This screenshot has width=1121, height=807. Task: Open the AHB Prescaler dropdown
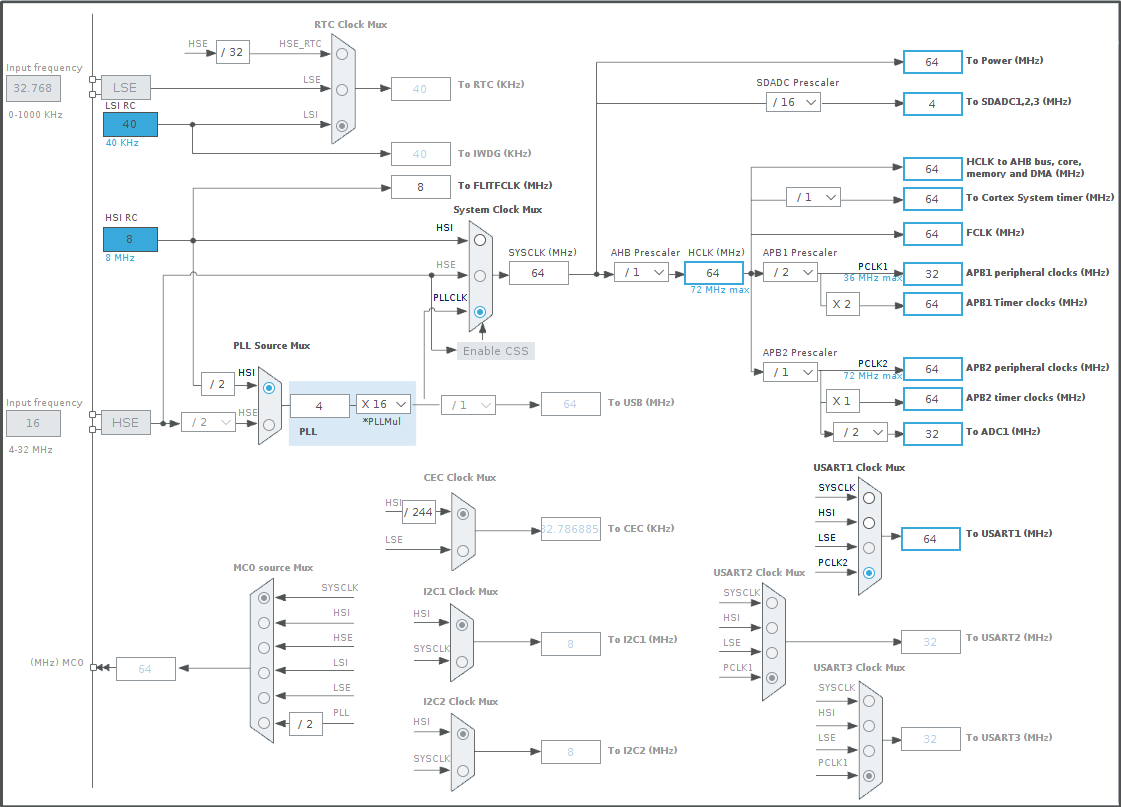point(641,272)
